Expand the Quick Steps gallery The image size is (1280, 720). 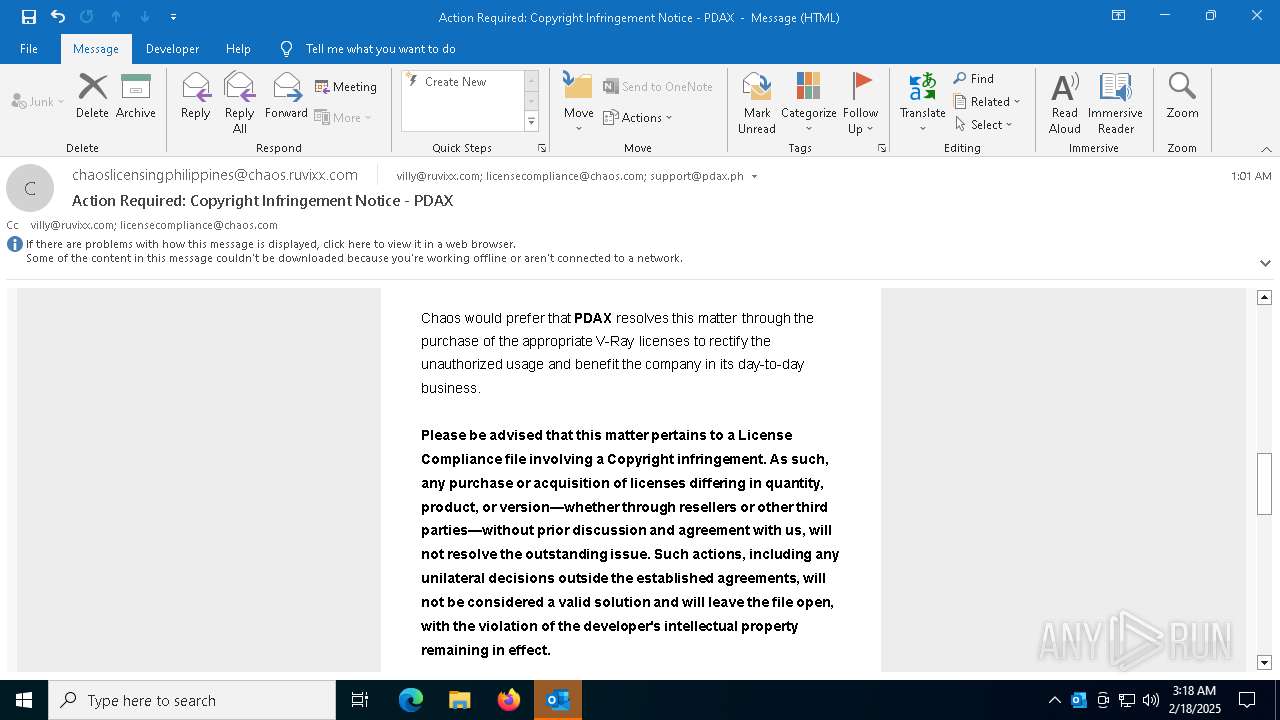pyautogui.click(x=531, y=122)
